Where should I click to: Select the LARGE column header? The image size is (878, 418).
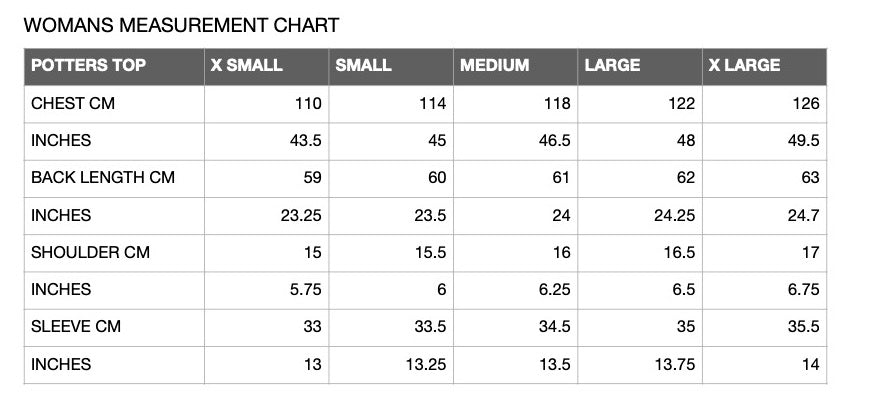pos(640,66)
